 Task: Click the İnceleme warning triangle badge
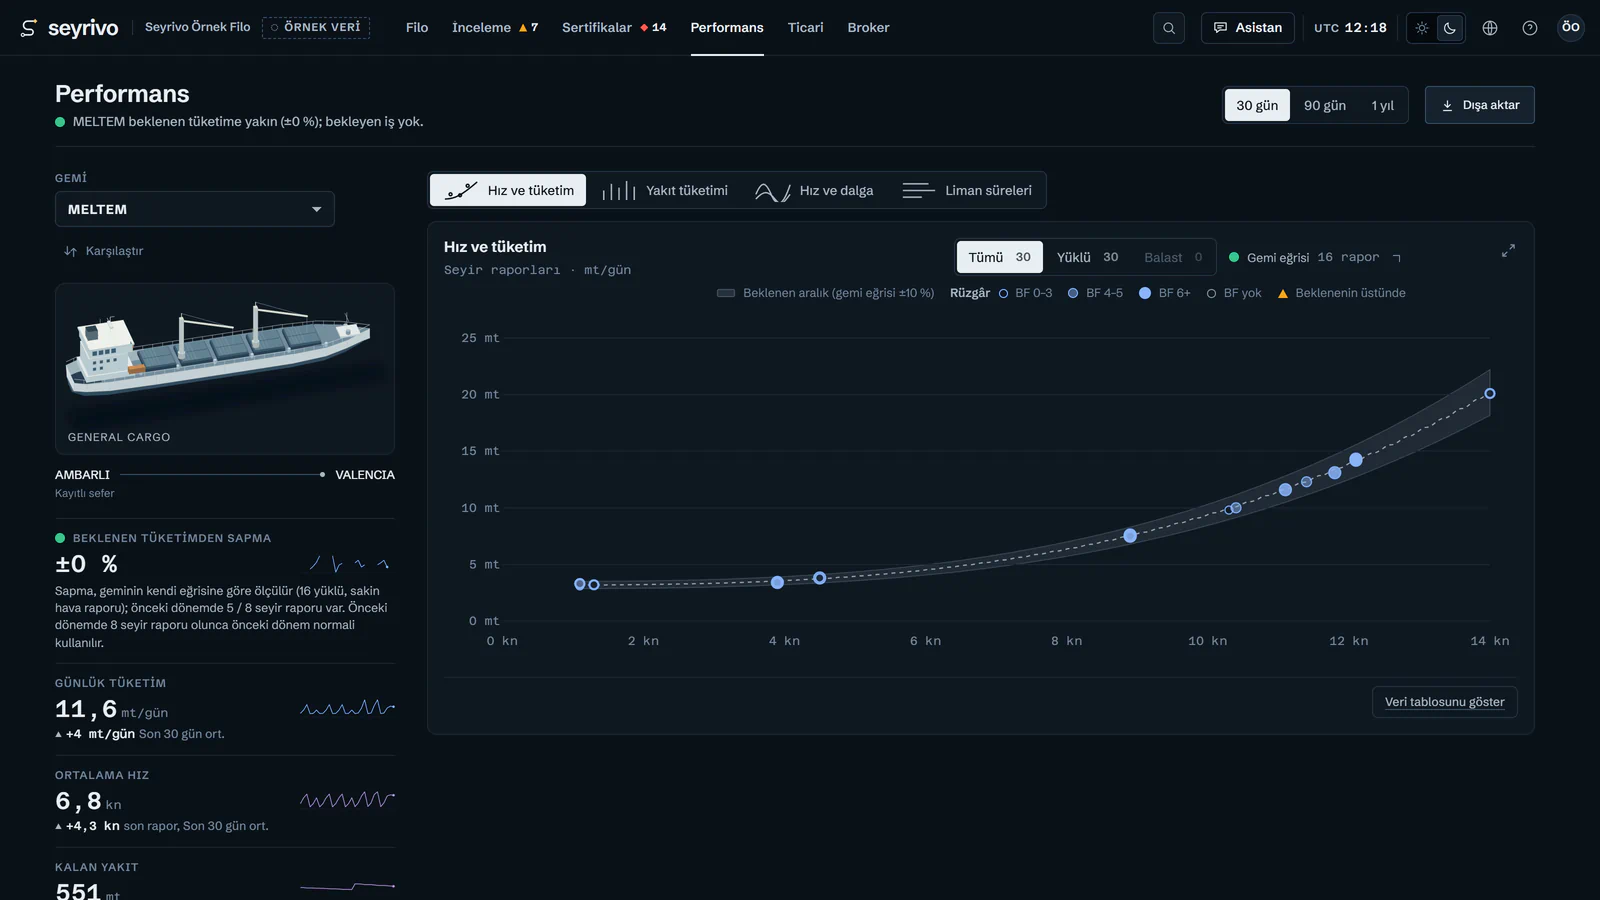[523, 28]
